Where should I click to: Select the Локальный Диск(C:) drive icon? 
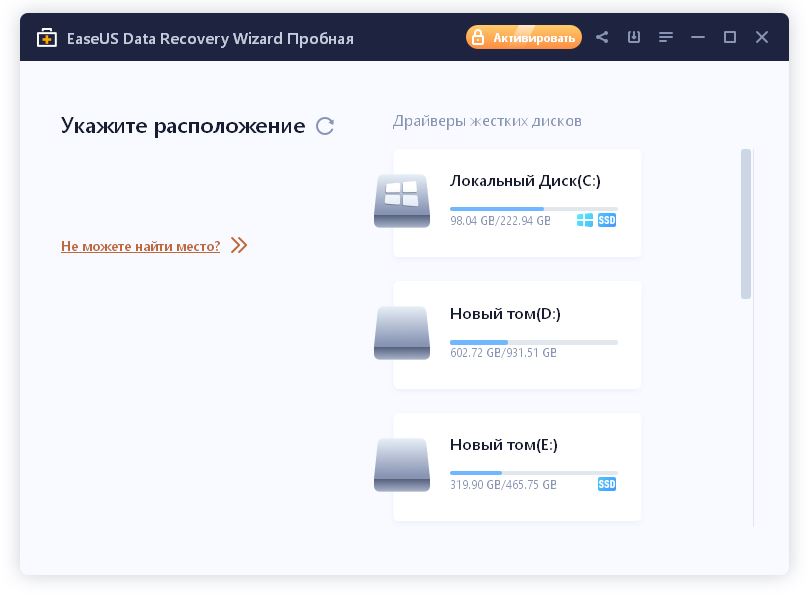(402, 201)
